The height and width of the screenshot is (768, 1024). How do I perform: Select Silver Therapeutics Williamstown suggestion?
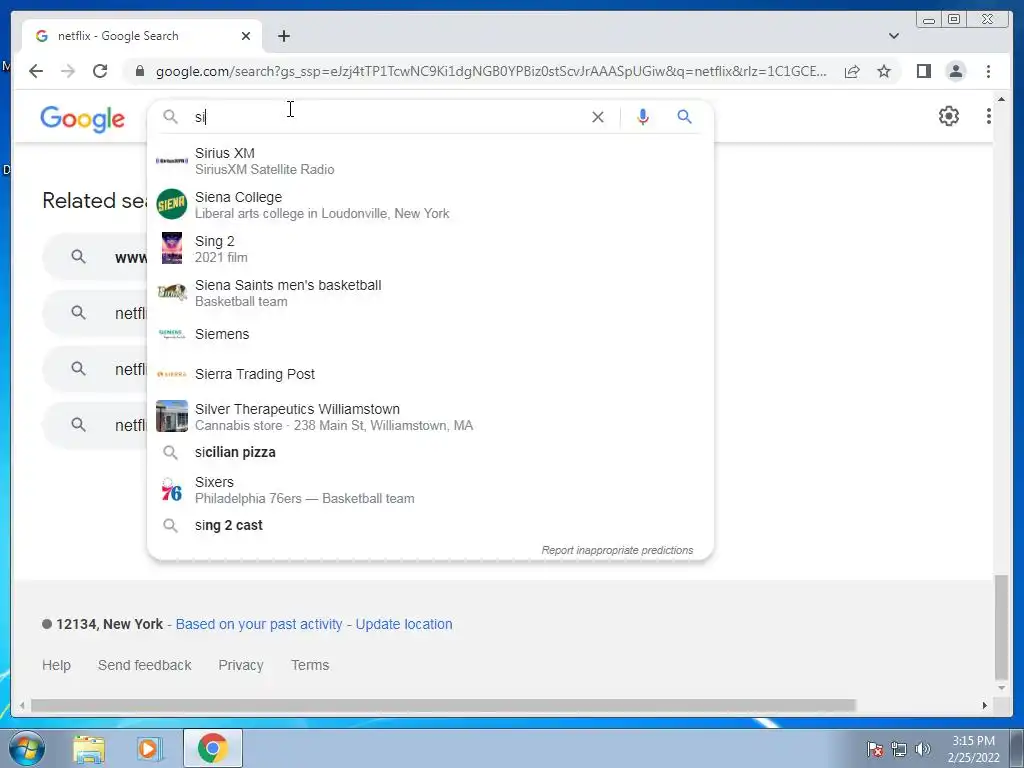(x=430, y=417)
